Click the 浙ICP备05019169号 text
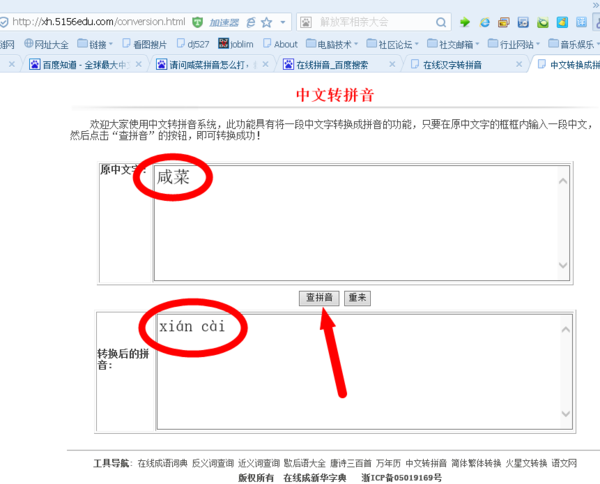The width and height of the screenshot is (600, 484). click(x=401, y=477)
